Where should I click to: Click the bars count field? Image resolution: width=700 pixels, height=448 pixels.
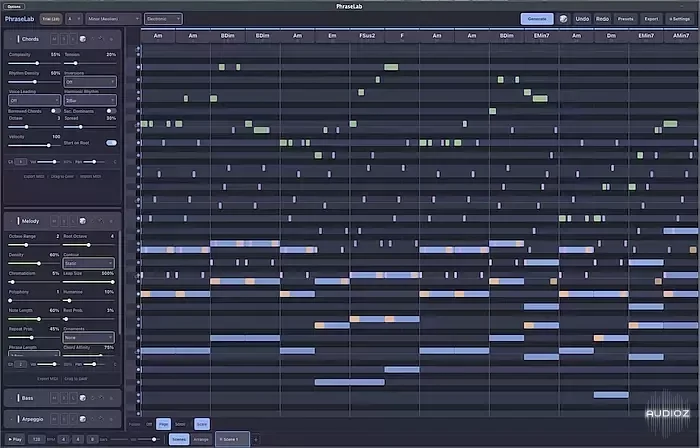click(92, 439)
